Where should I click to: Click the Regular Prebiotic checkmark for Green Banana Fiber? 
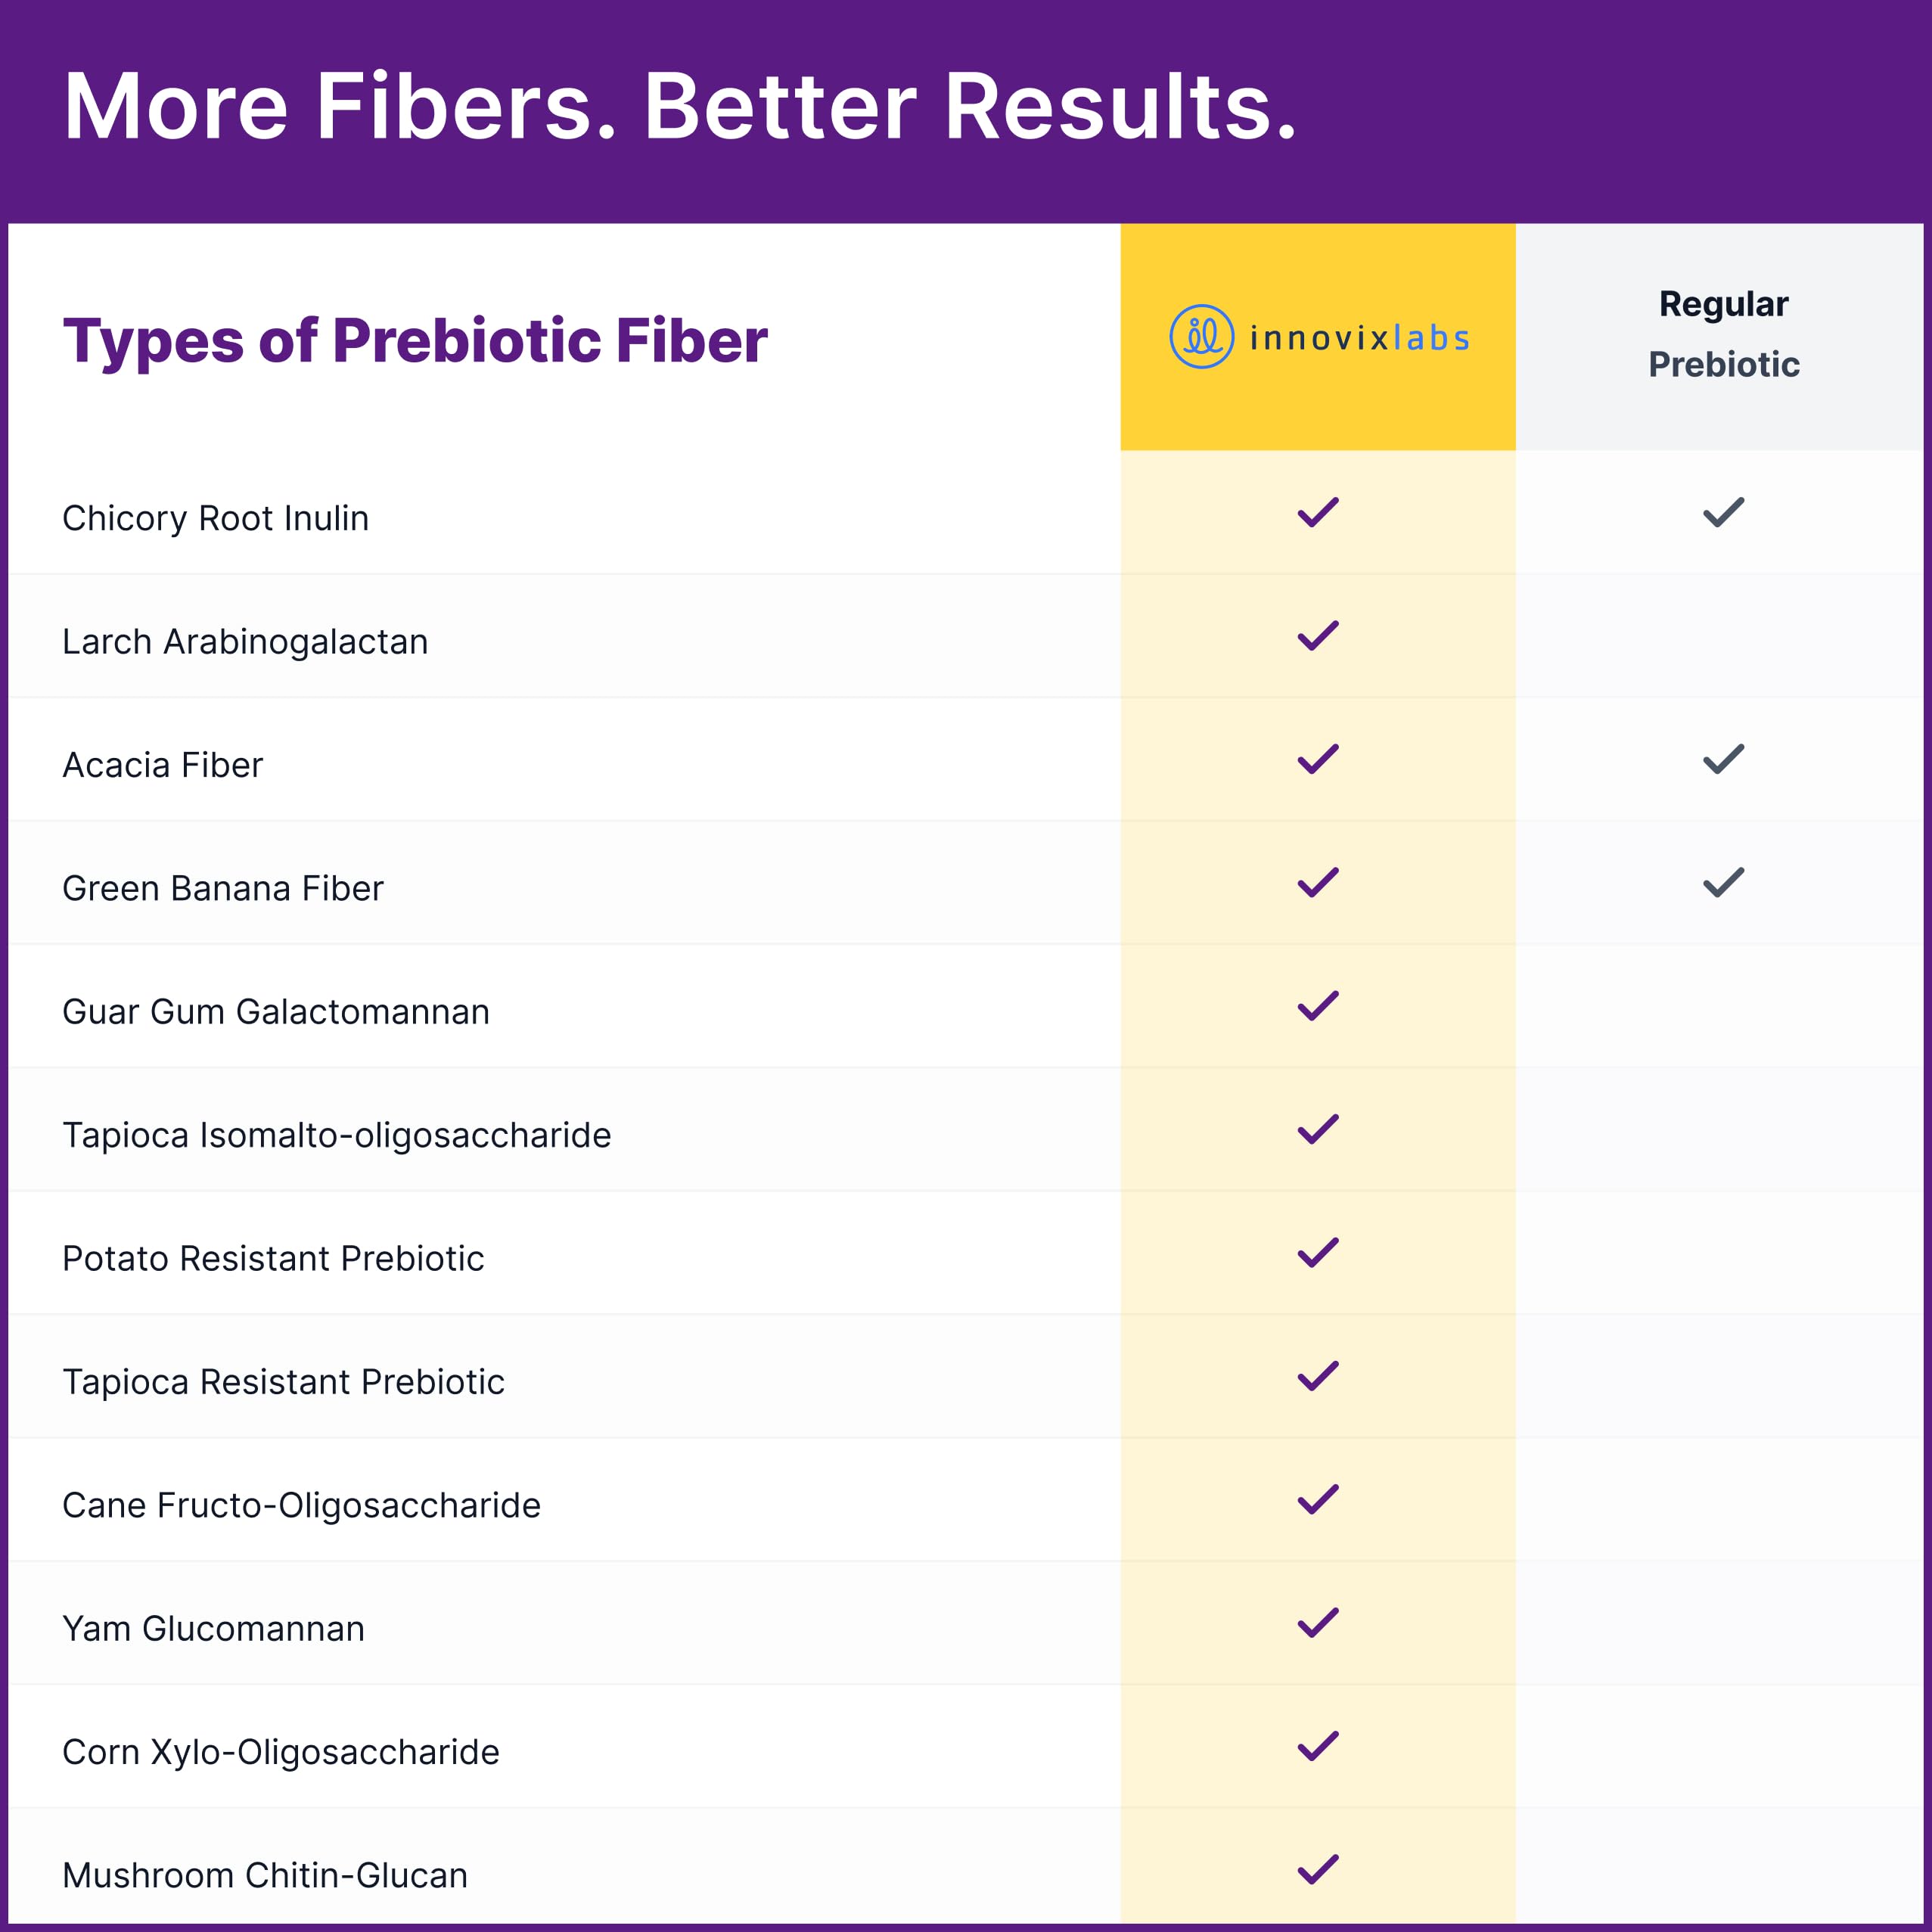(1723, 882)
